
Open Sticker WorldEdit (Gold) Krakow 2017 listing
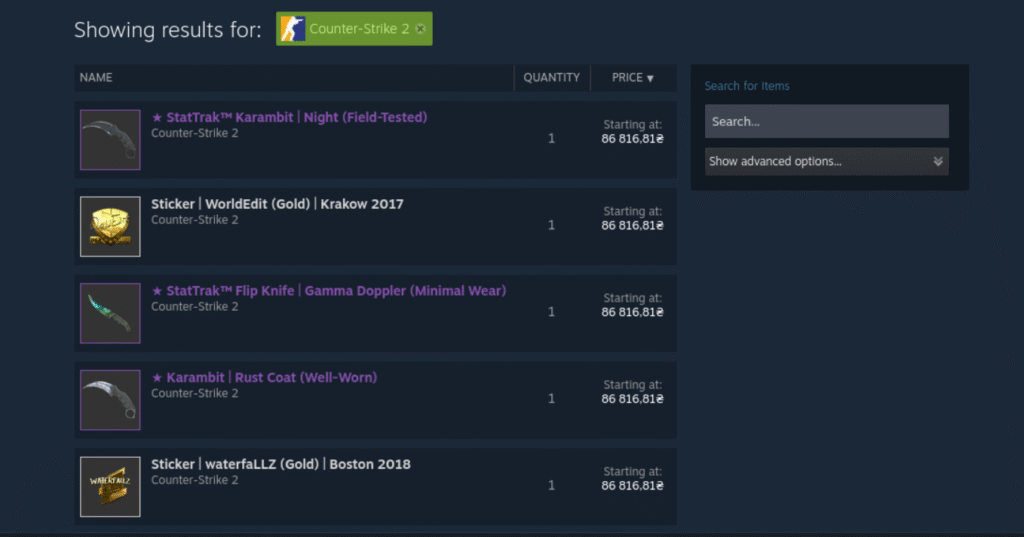point(277,204)
